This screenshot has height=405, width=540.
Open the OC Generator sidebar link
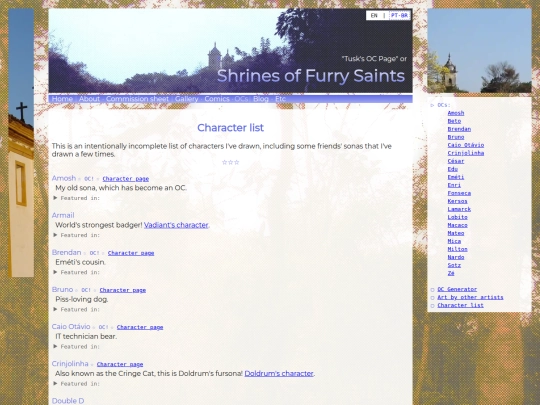[457, 289]
